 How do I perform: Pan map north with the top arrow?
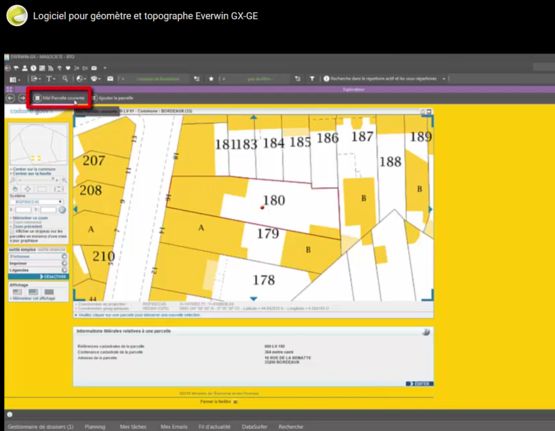[x=253, y=117]
